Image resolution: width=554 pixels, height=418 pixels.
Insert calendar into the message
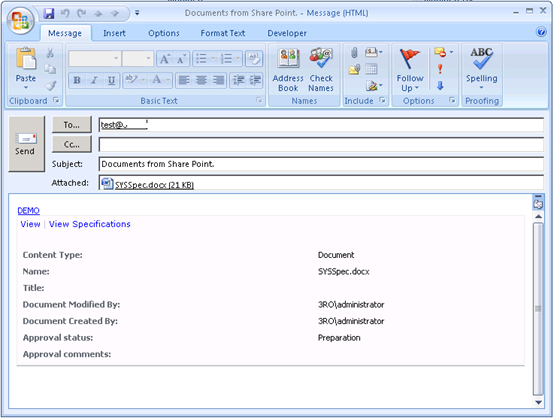pos(371,69)
